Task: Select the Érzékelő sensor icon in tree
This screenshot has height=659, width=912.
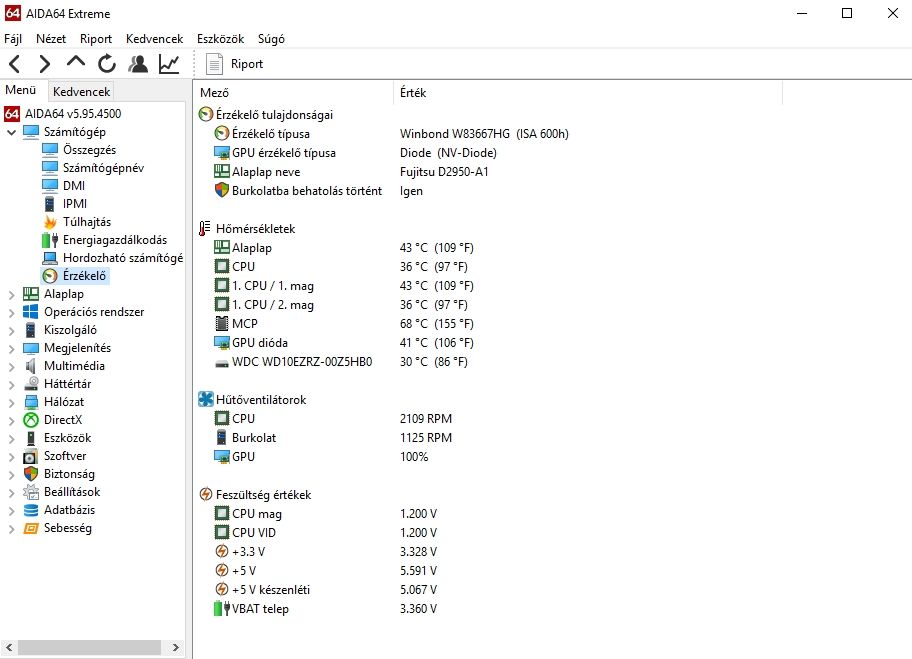Action: (50, 276)
